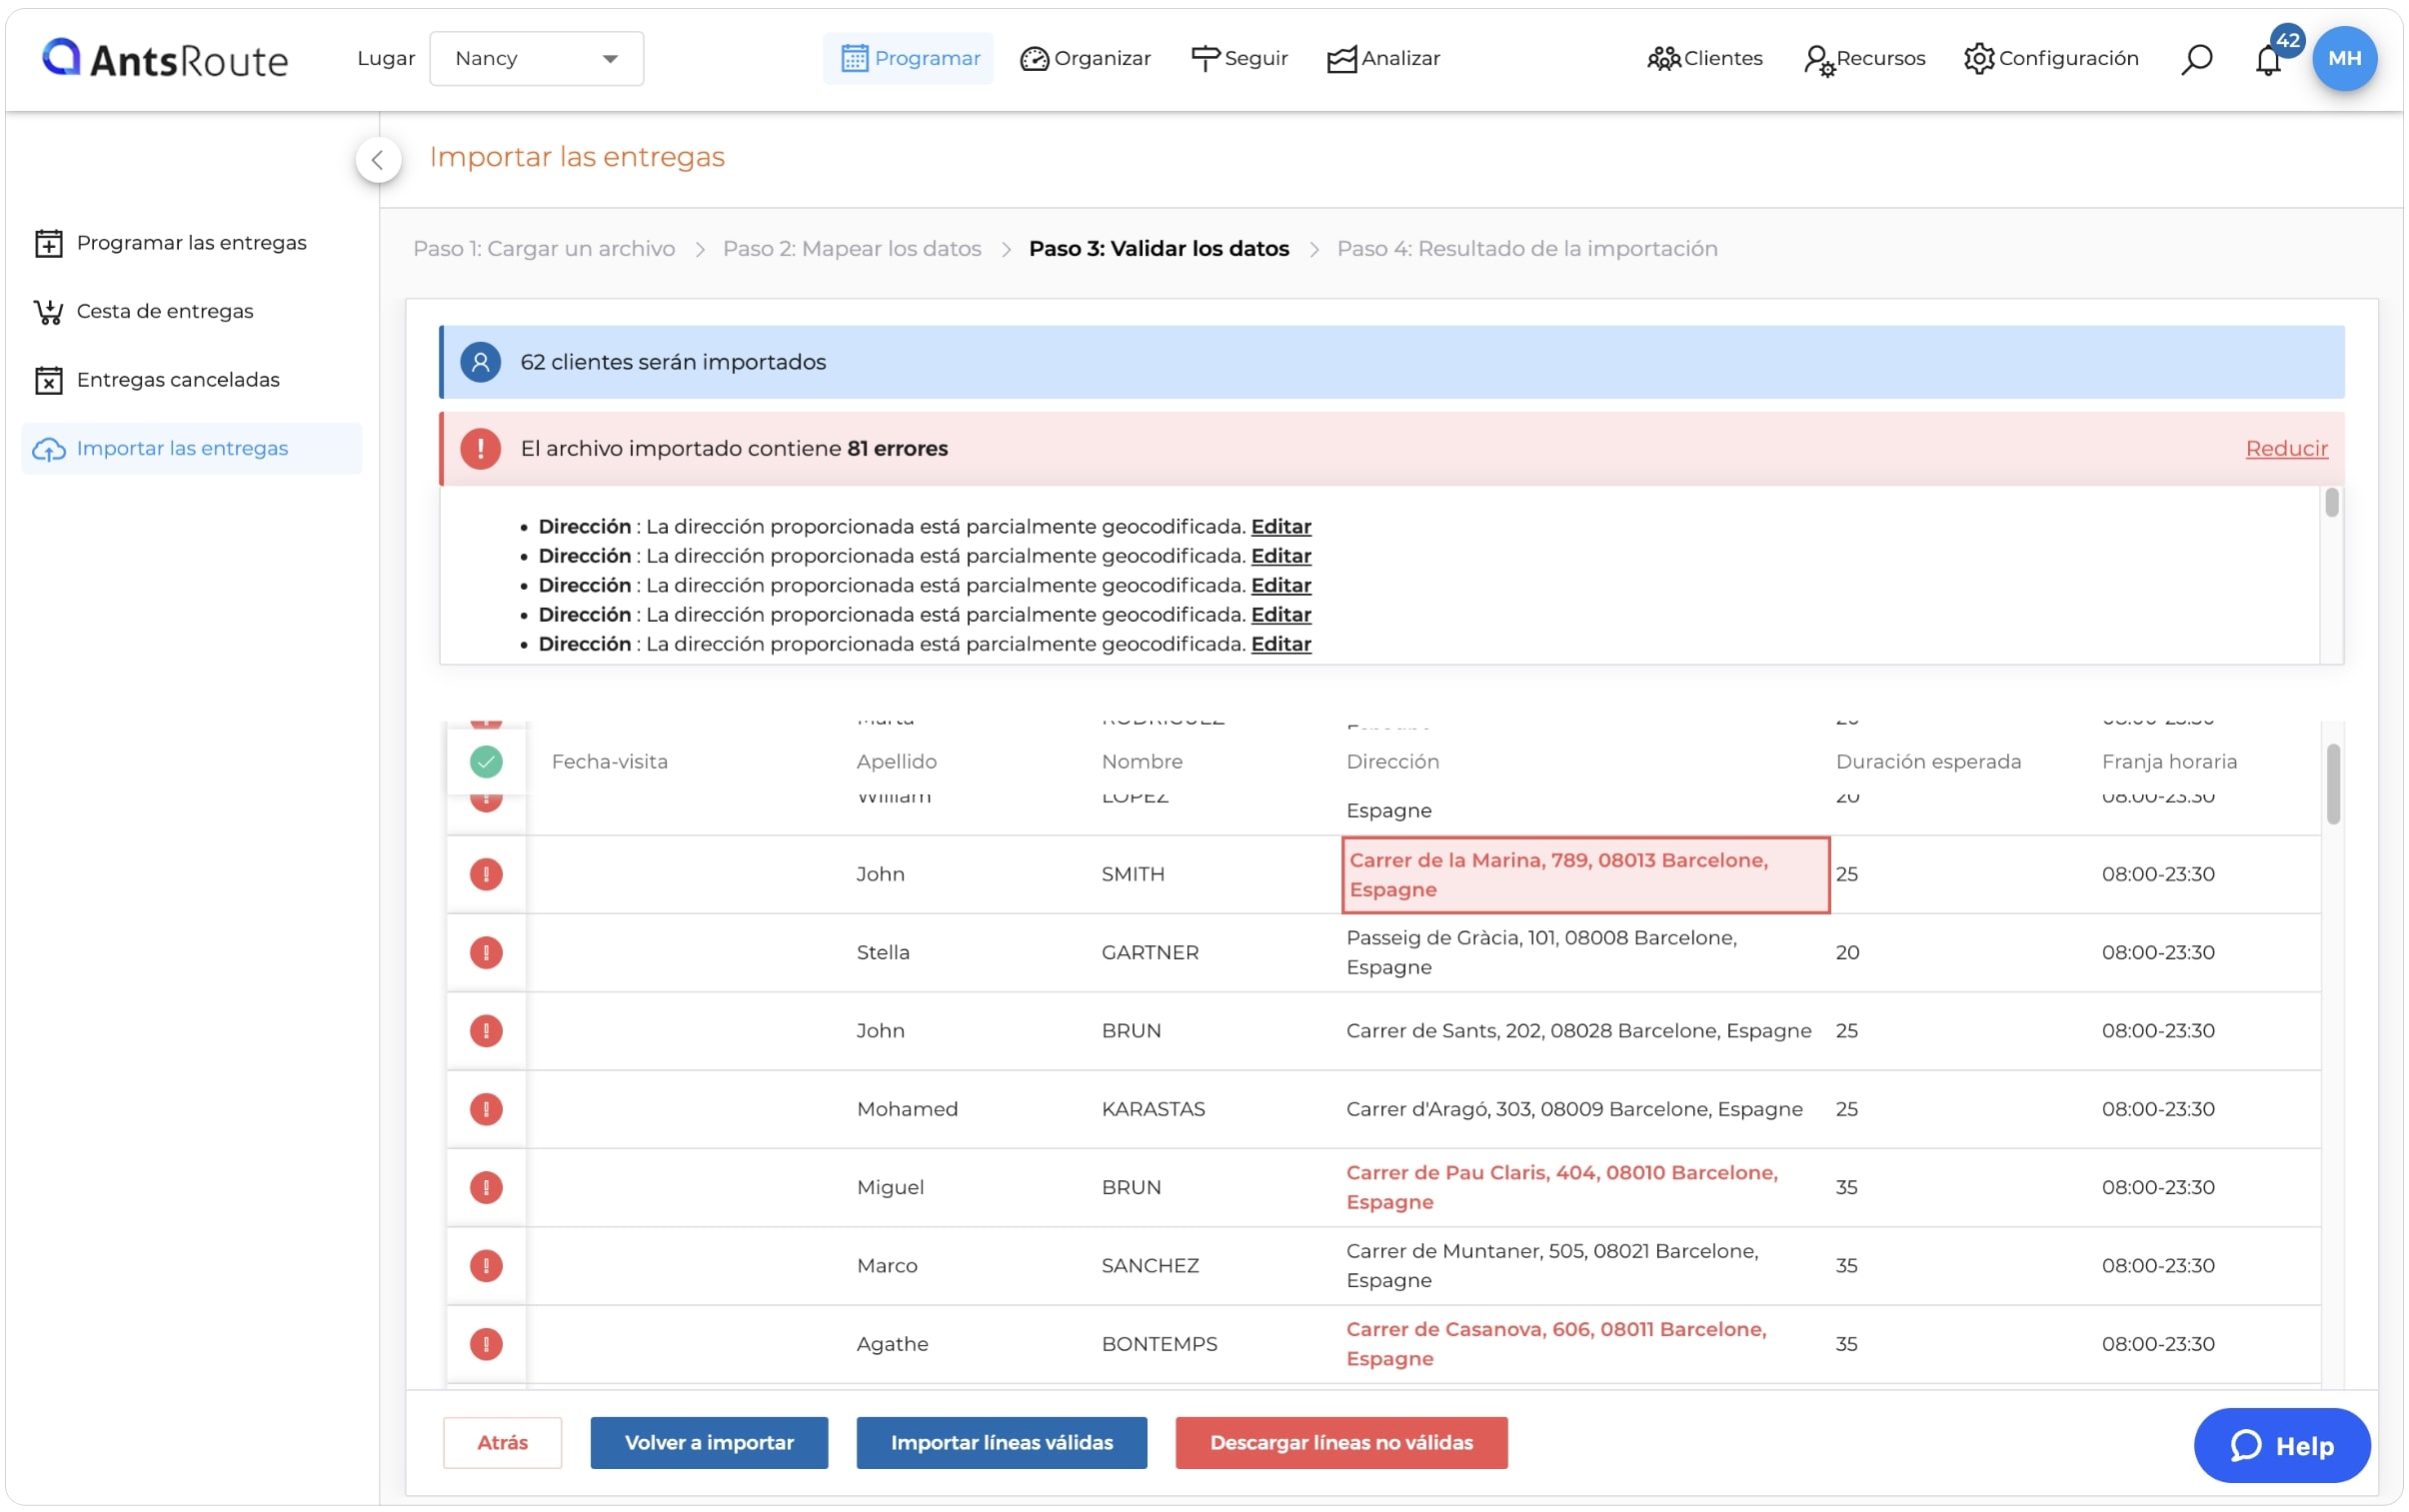
Task: Click the Passeig de Gràcia, 101 address
Action: click(1541, 952)
